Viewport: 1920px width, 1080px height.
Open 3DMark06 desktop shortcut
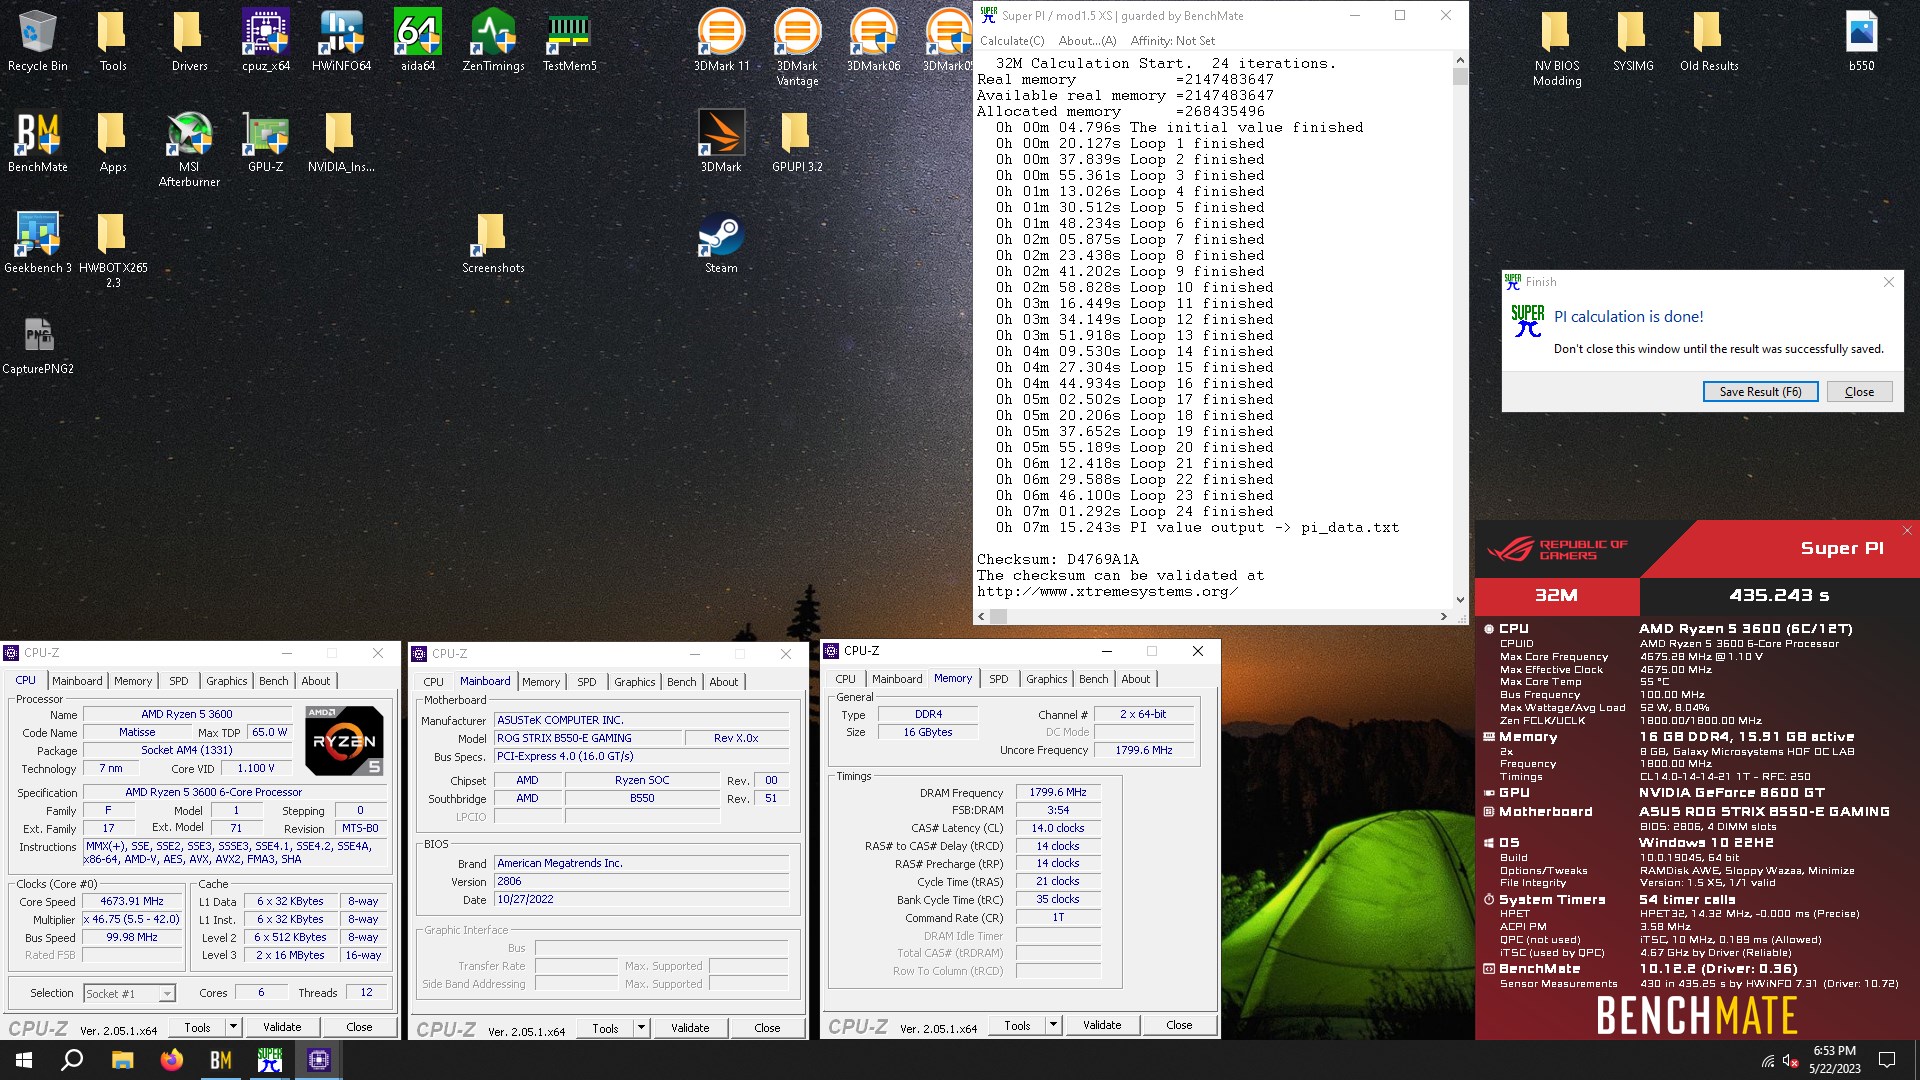[874, 40]
